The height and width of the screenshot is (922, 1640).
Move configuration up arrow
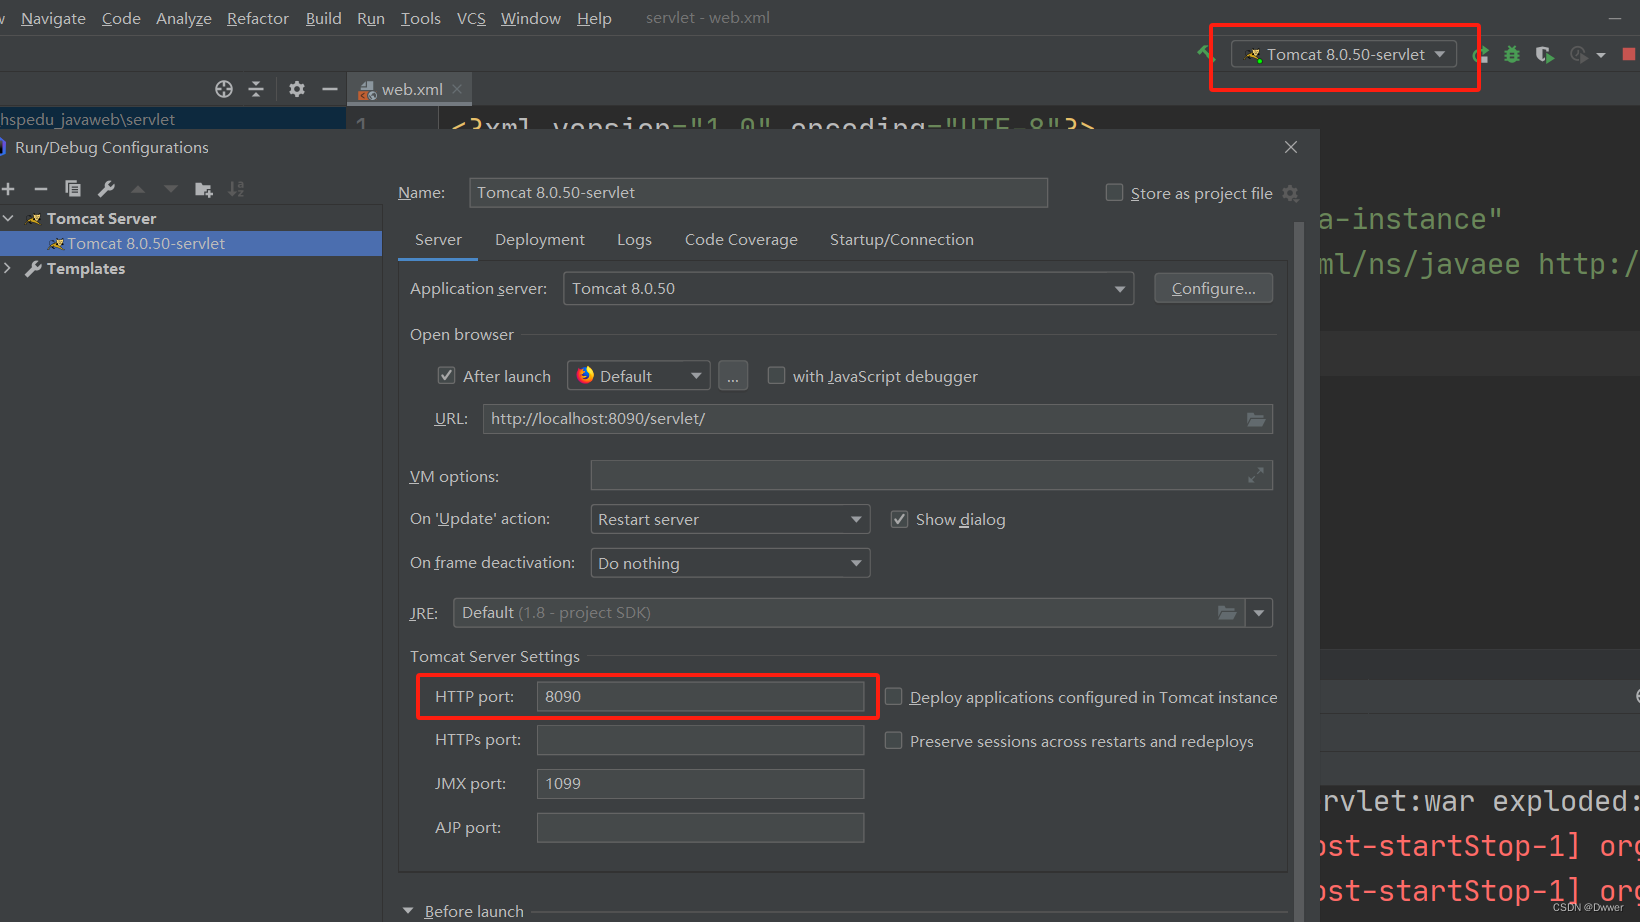point(138,189)
